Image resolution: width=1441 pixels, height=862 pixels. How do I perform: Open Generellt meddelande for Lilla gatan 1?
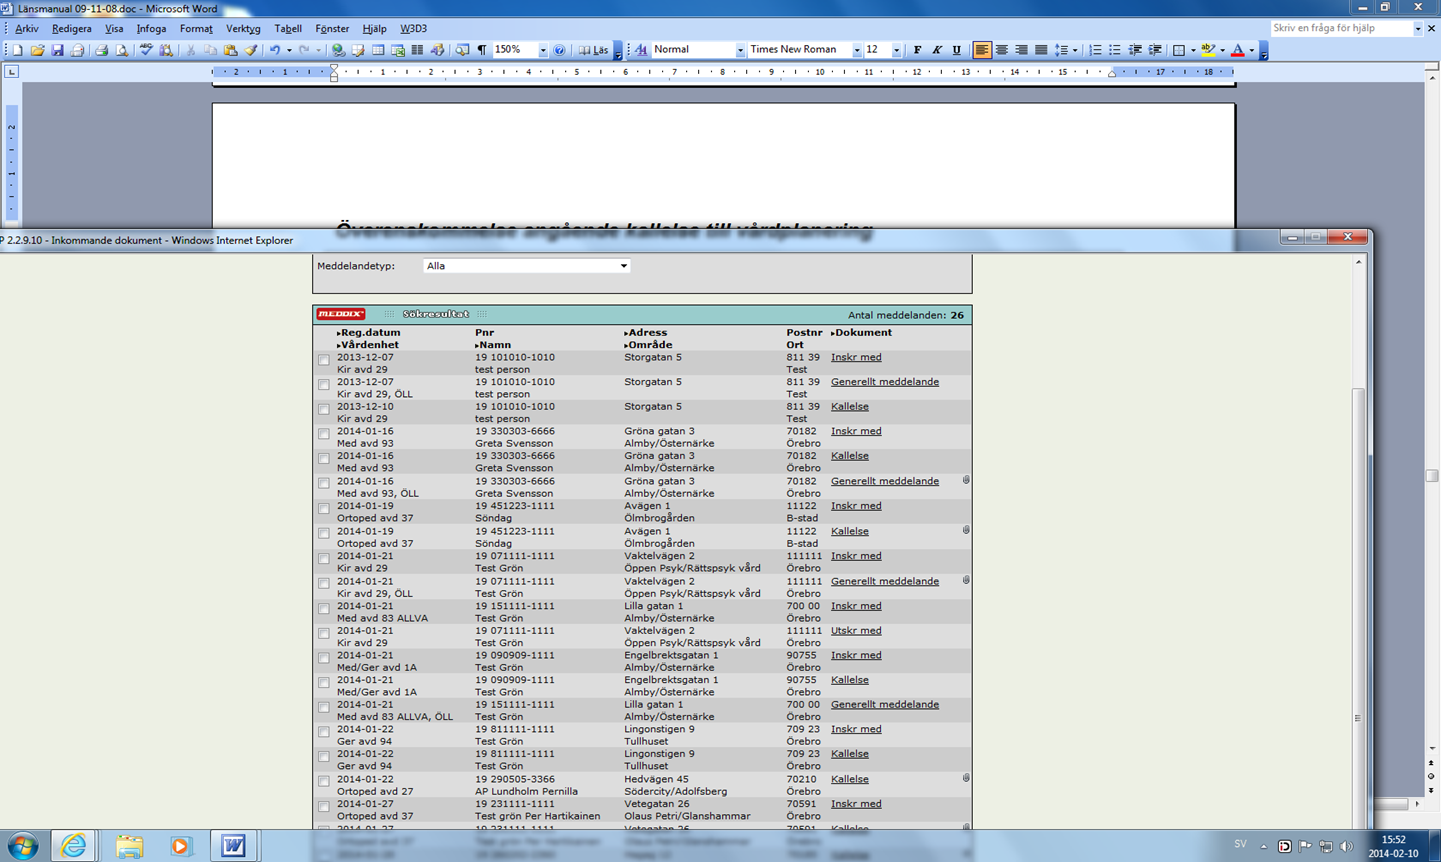pos(885,705)
